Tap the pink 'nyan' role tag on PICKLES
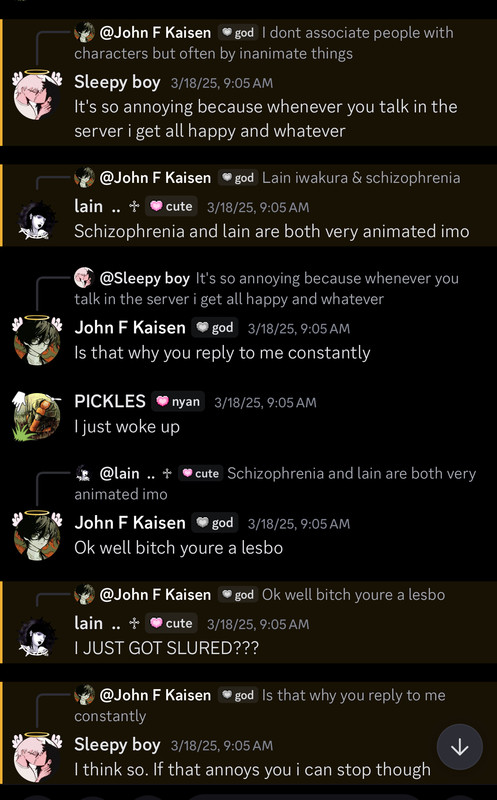The width and height of the screenshot is (497, 800). pyautogui.click(x=179, y=402)
